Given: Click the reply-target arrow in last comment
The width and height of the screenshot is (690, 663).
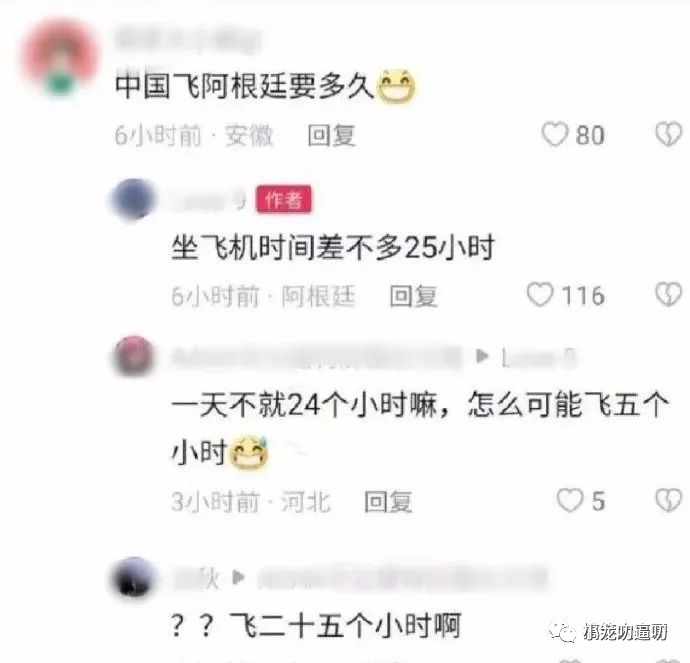Looking at the screenshot, I should [238, 576].
